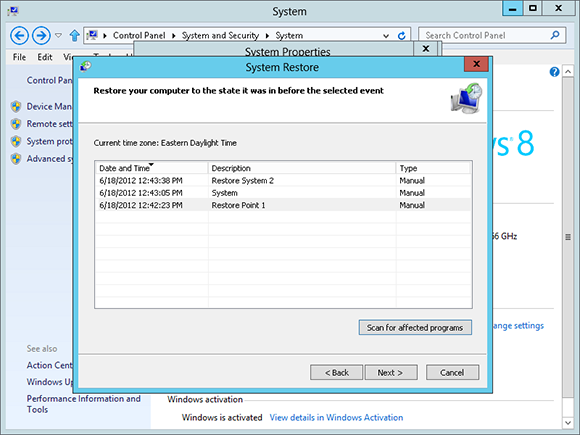Click Scan for affected programs button
This screenshot has width=580, height=435.
[415, 327]
